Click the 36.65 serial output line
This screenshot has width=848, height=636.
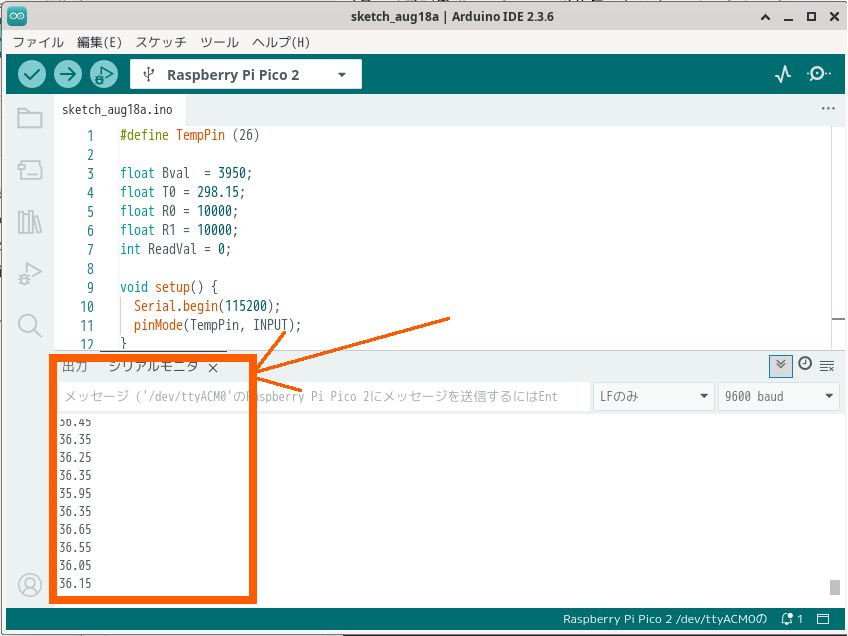pos(75,529)
